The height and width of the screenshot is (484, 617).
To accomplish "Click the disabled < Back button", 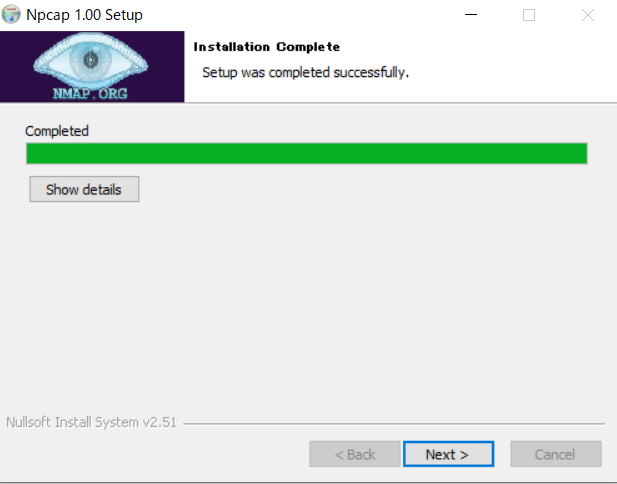I will [355, 454].
